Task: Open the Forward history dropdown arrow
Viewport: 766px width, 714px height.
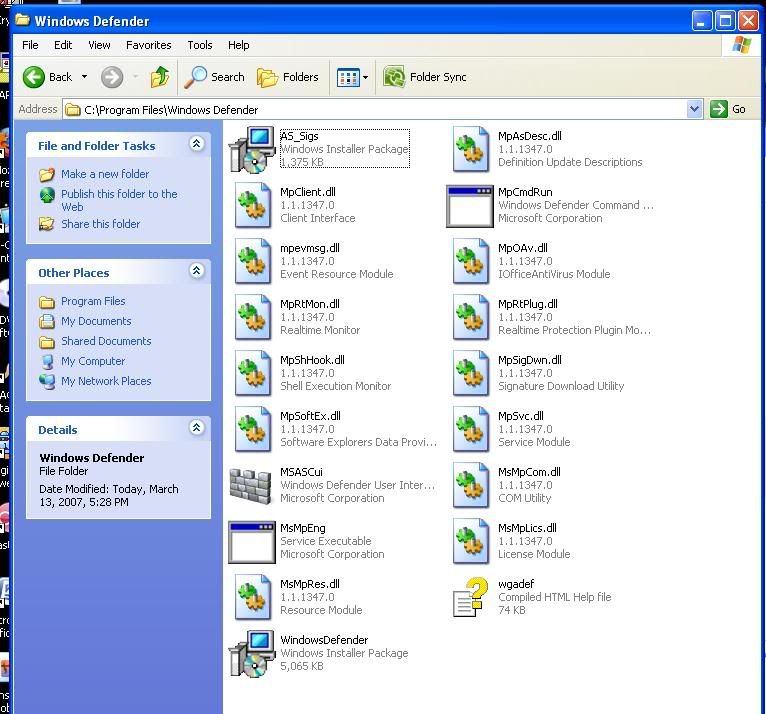Action: click(135, 77)
